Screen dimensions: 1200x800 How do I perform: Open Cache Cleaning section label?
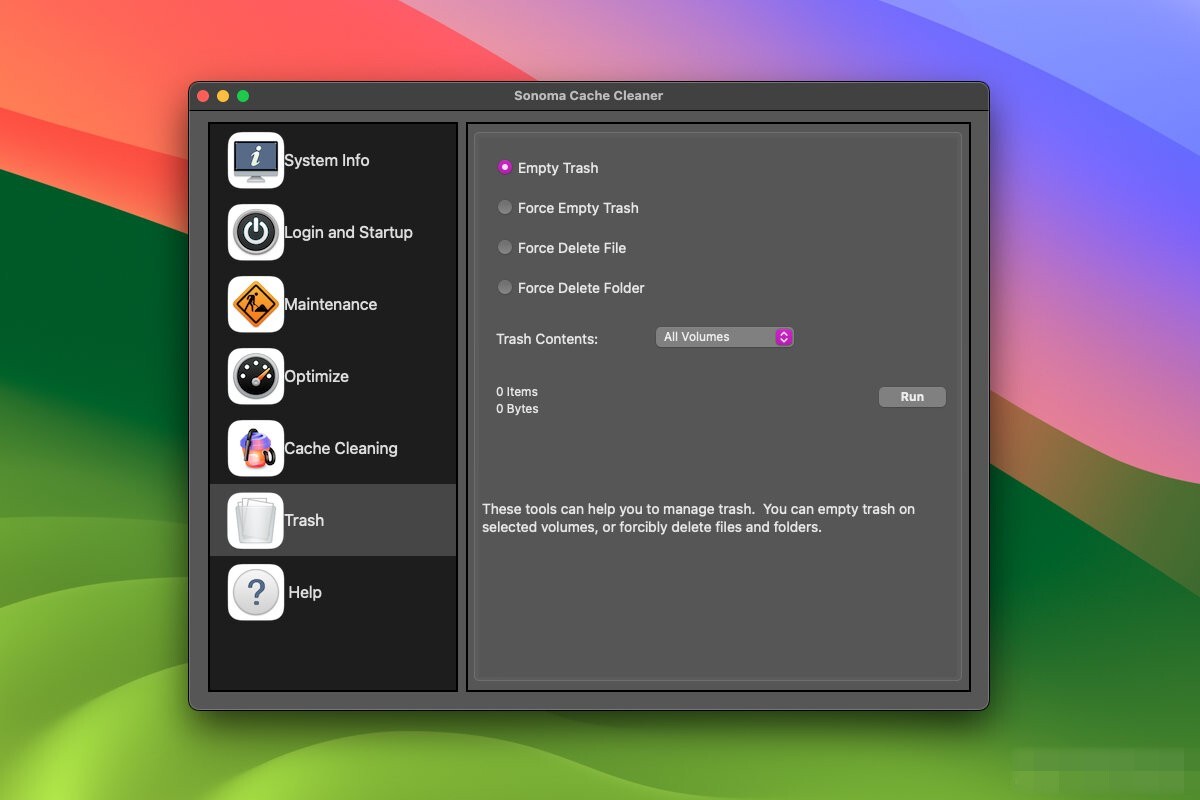[341, 448]
